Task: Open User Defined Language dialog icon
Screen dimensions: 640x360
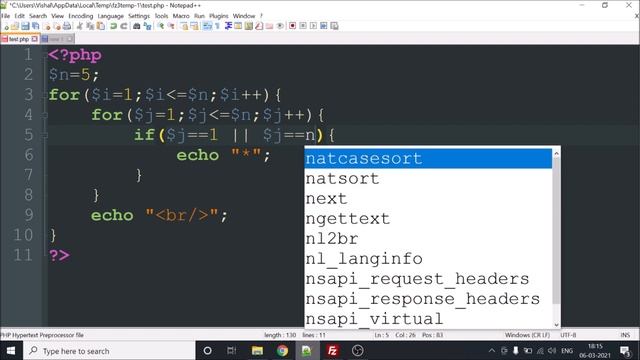Action: [237, 26]
